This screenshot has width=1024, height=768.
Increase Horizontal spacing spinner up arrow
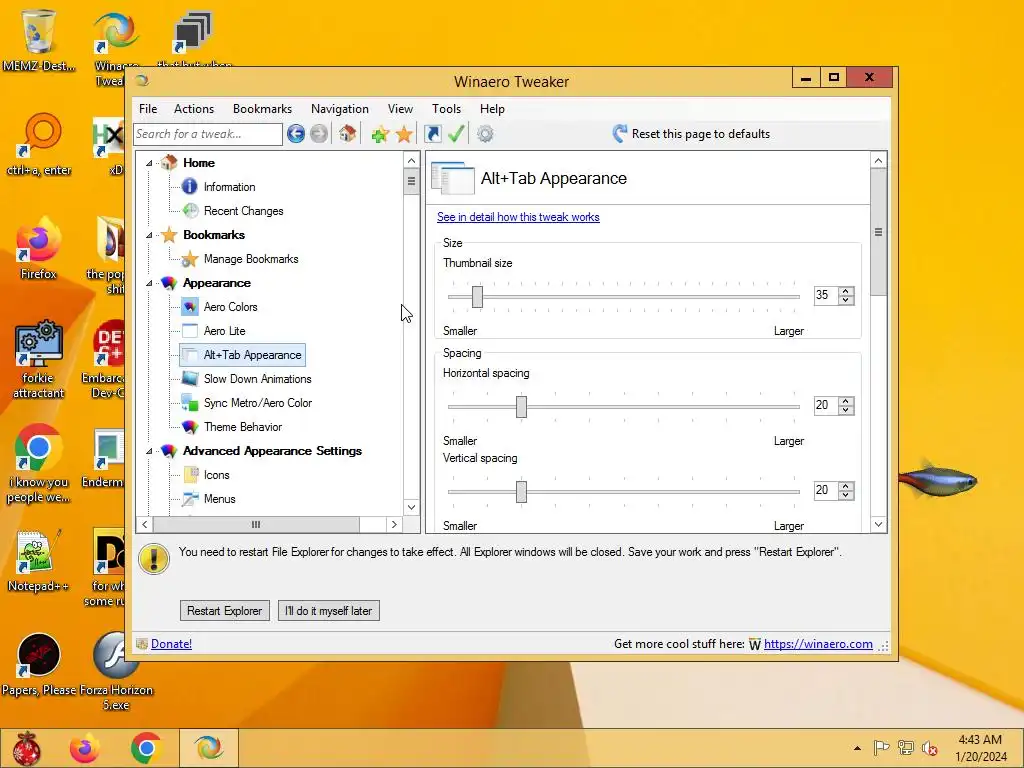[846, 402]
